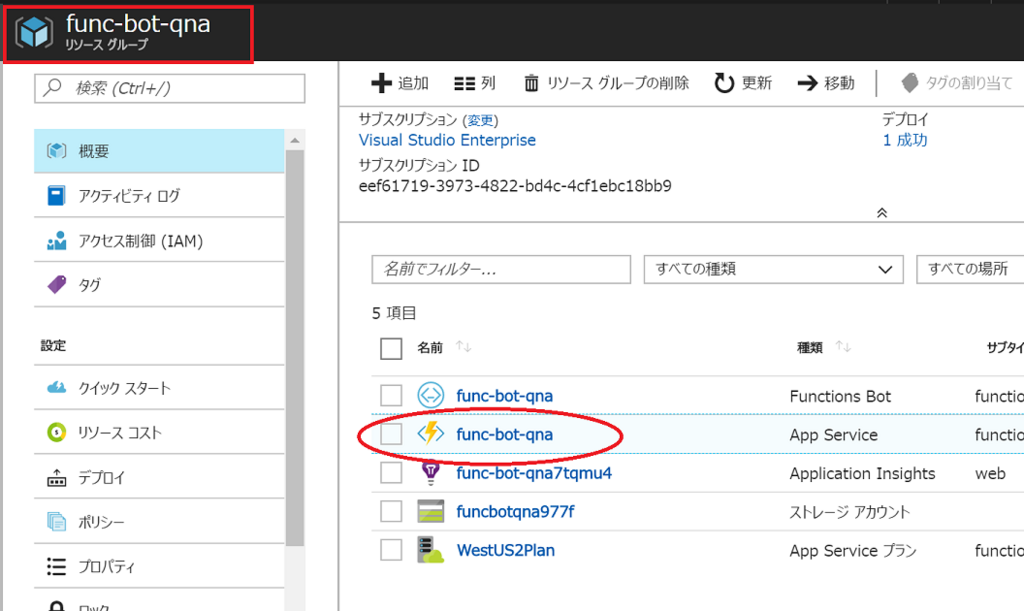Open the すべての場所 location dropdown
This screenshot has width=1024, height=611.
970,269
